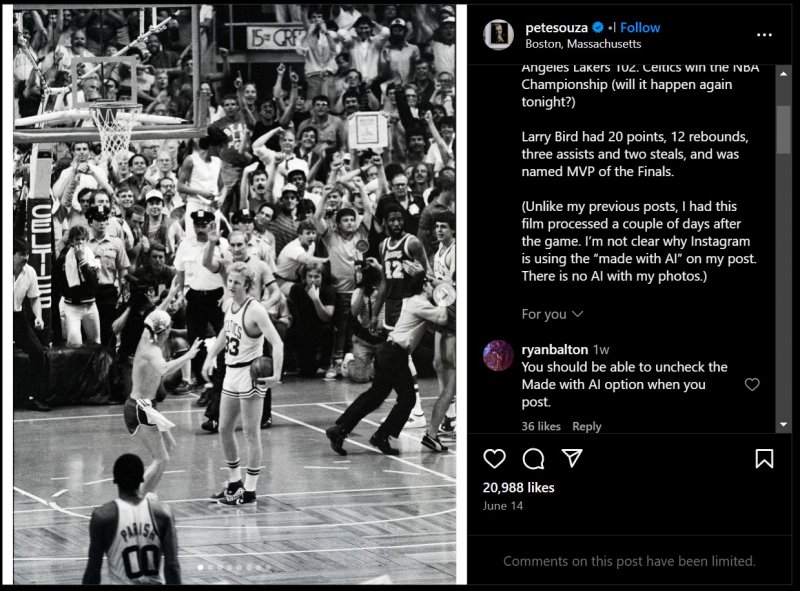Viewport: 800px width, 591px height.
Task: Click scrollbar down arrow in comments
Action: click(783, 425)
